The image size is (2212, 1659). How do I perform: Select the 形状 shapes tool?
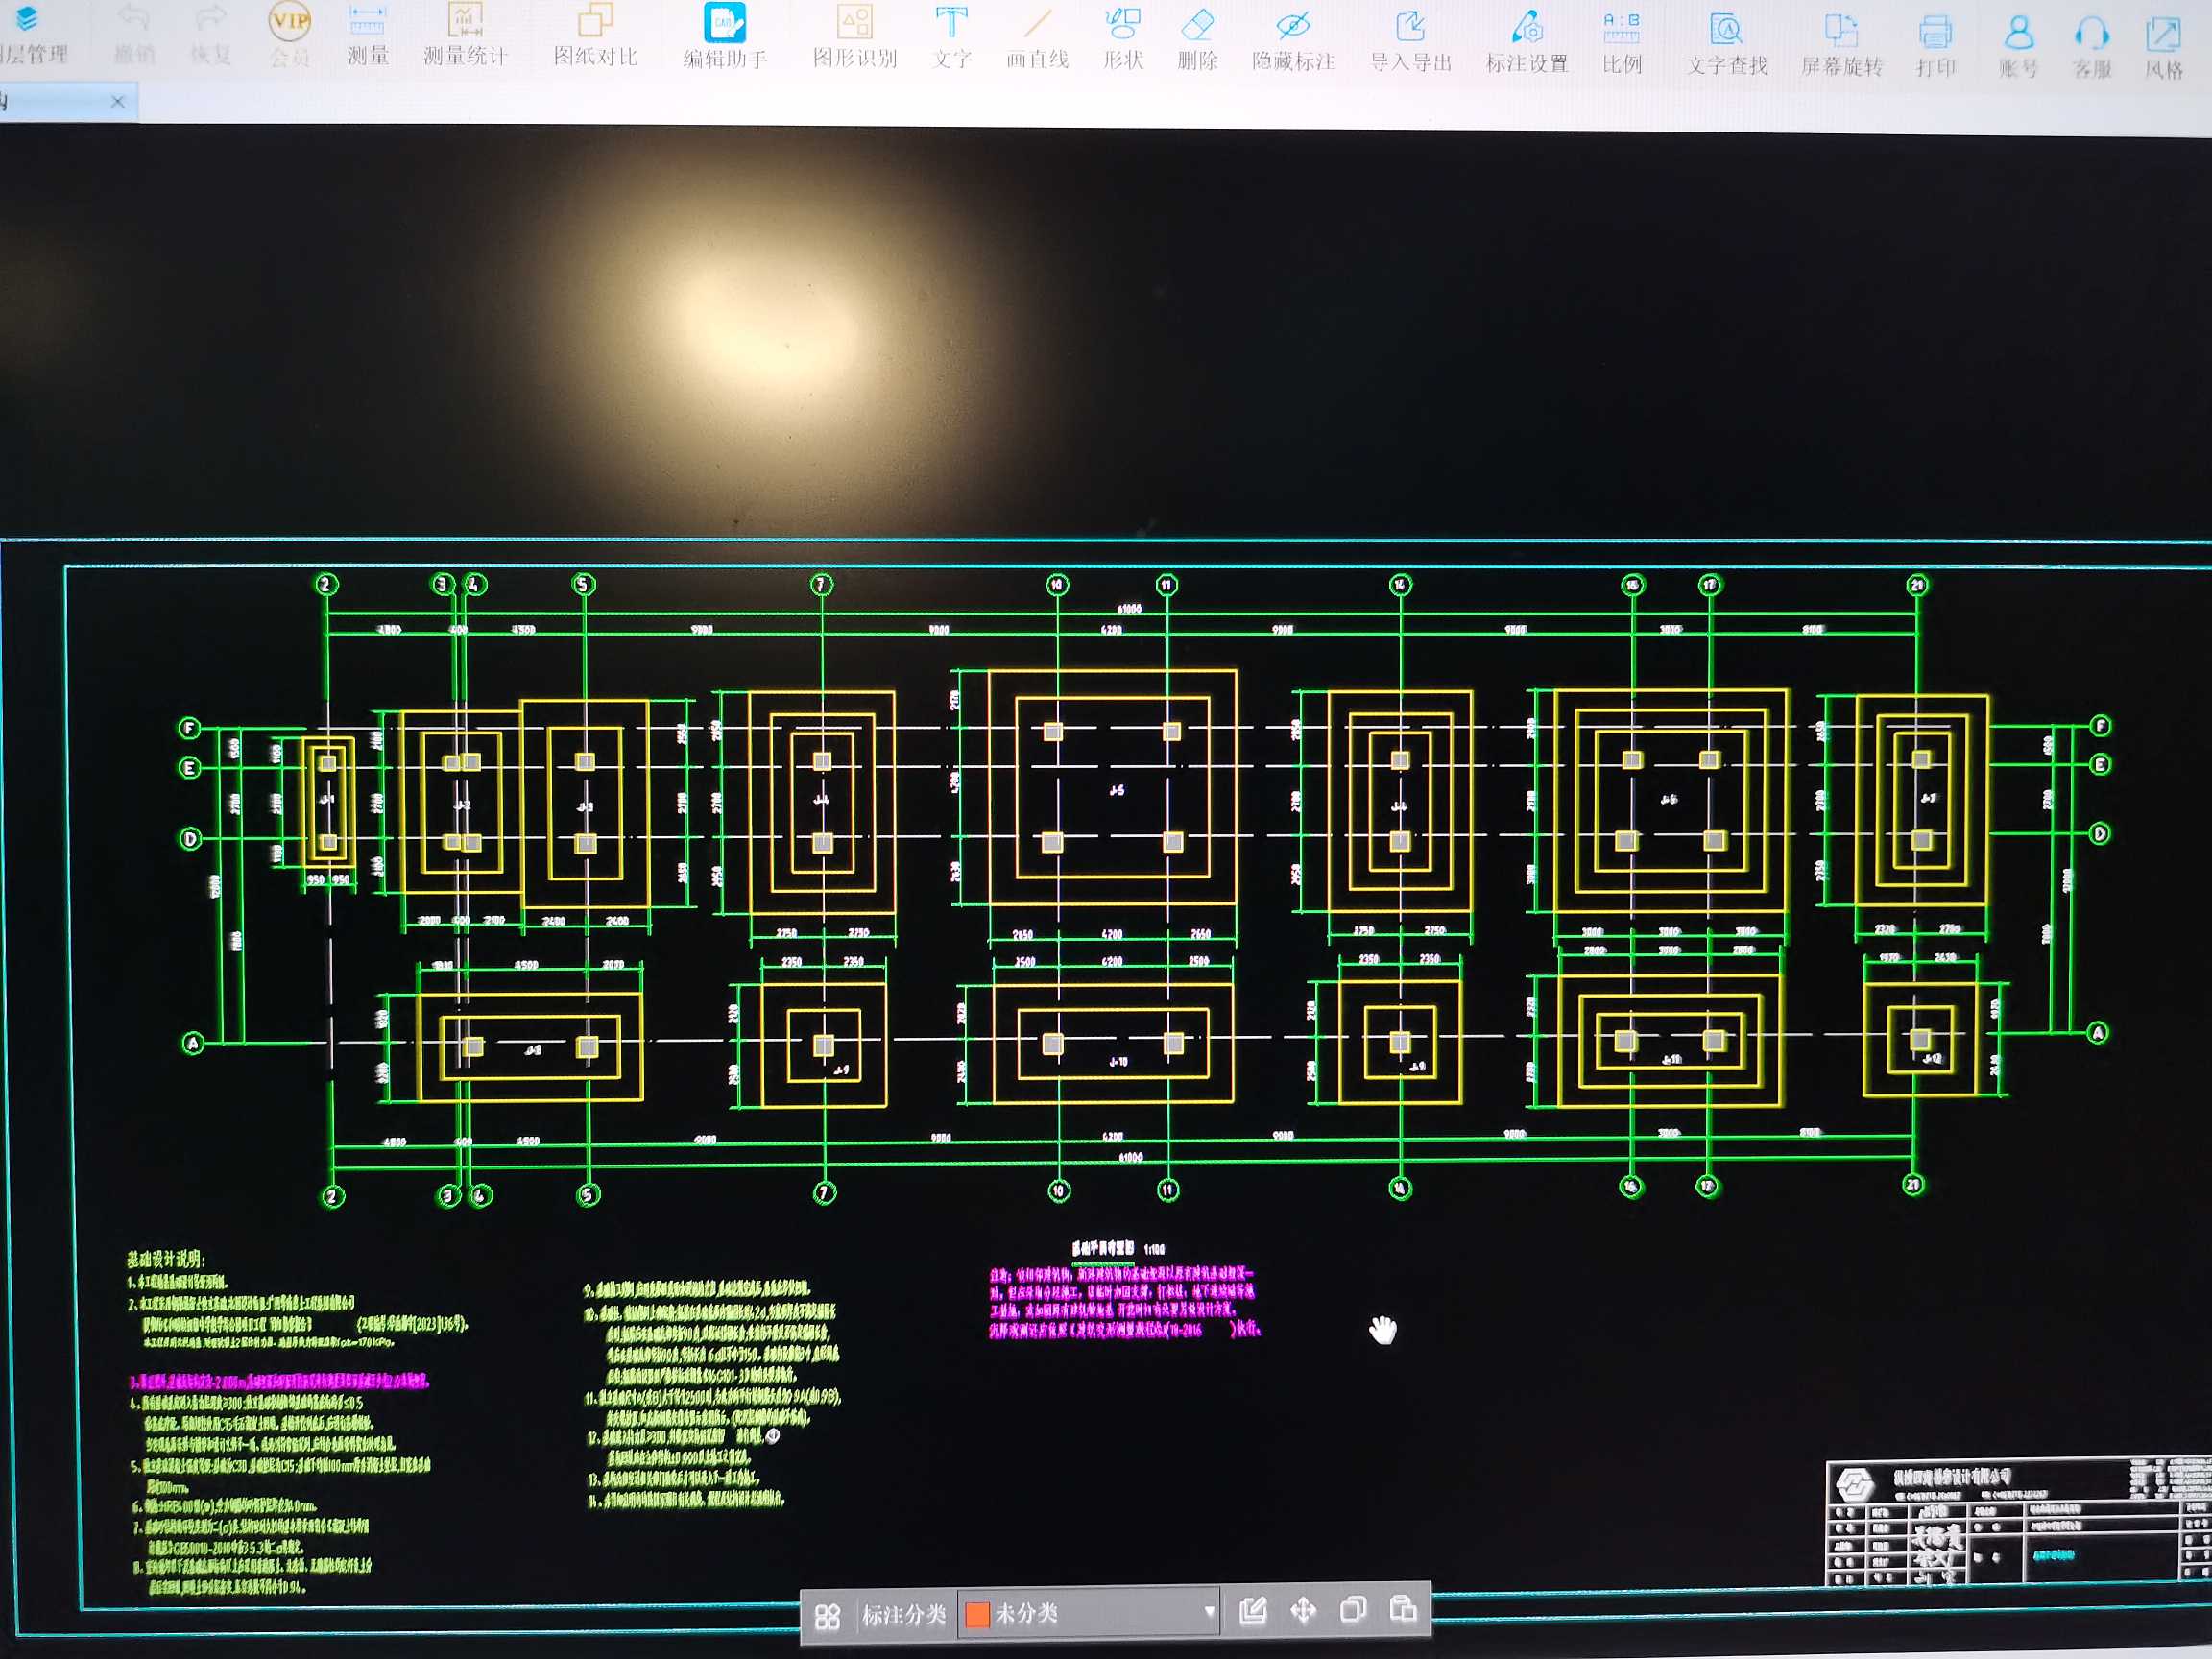pyautogui.click(x=1123, y=40)
